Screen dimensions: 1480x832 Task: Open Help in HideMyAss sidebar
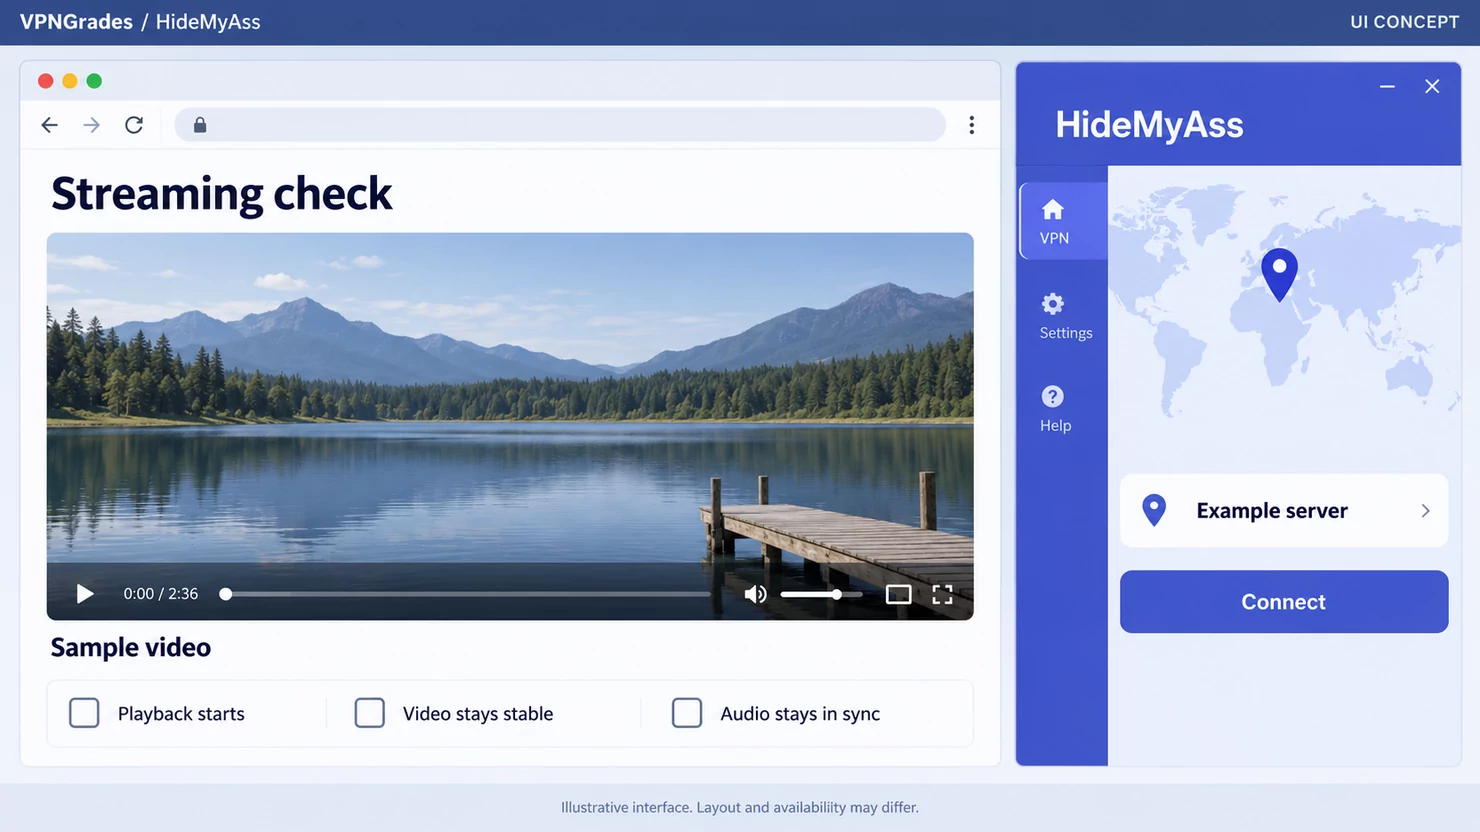click(1055, 409)
